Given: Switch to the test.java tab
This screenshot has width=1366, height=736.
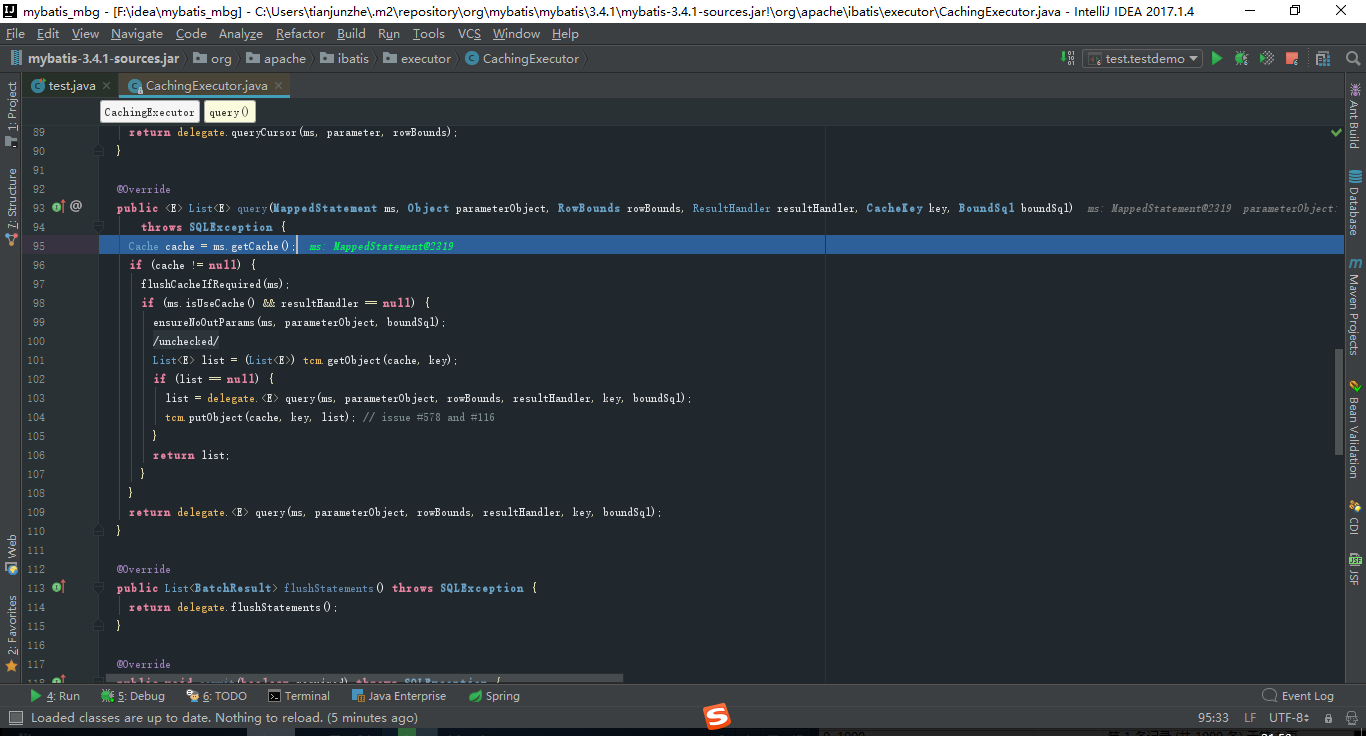Looking at the screenshot, I should pos(70,85).
